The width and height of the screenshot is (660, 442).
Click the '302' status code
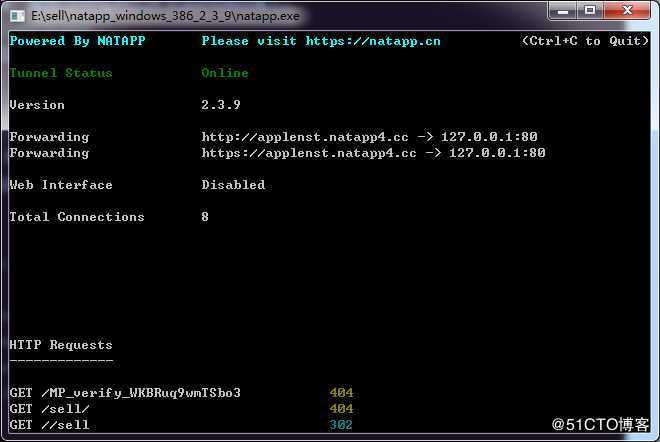[341, 425]
